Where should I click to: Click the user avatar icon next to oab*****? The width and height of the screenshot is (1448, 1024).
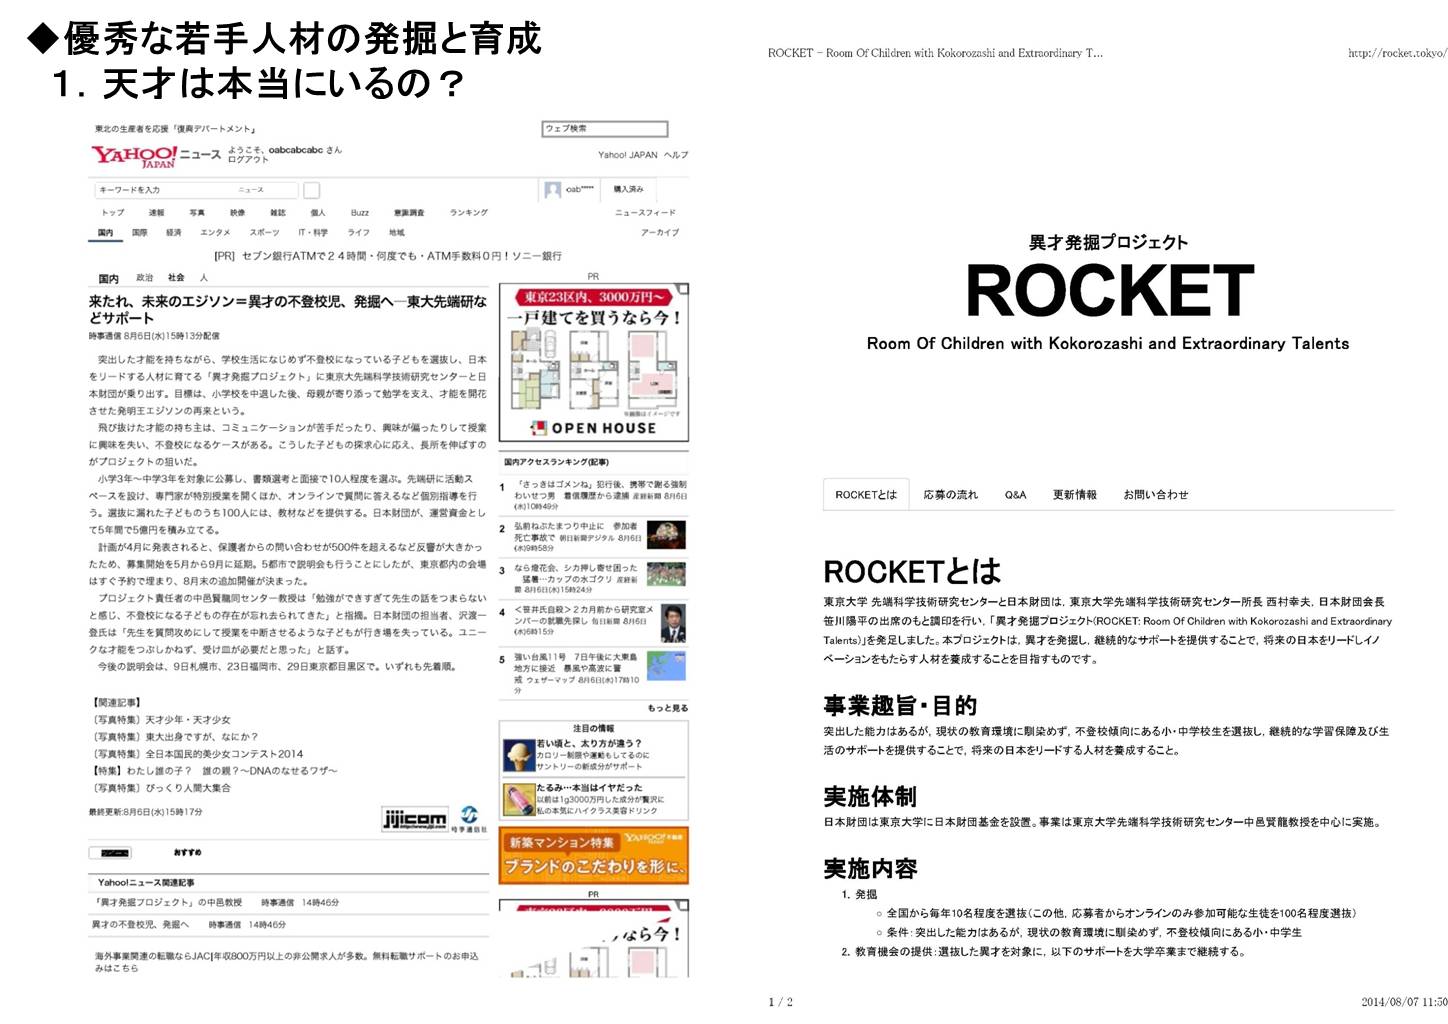(552, 189)
